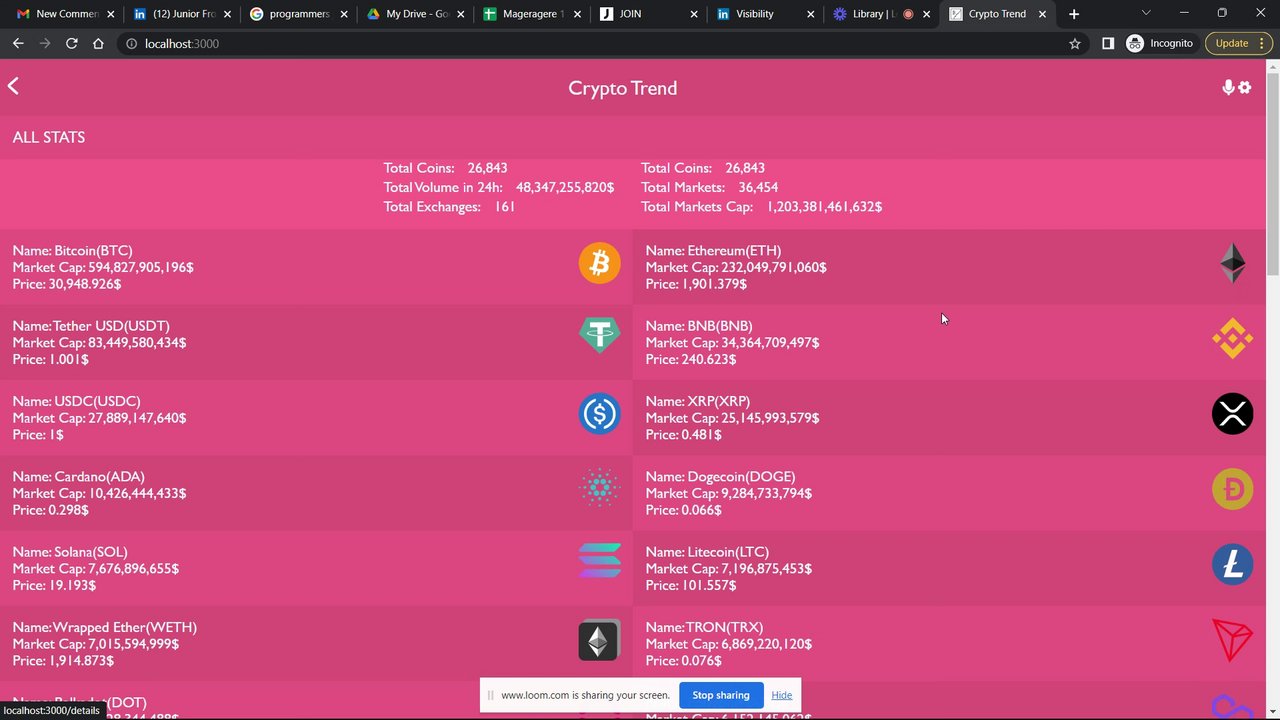Click the Solana striped logo icon
The image size is (1280, 720).
[x=600, y=561]
